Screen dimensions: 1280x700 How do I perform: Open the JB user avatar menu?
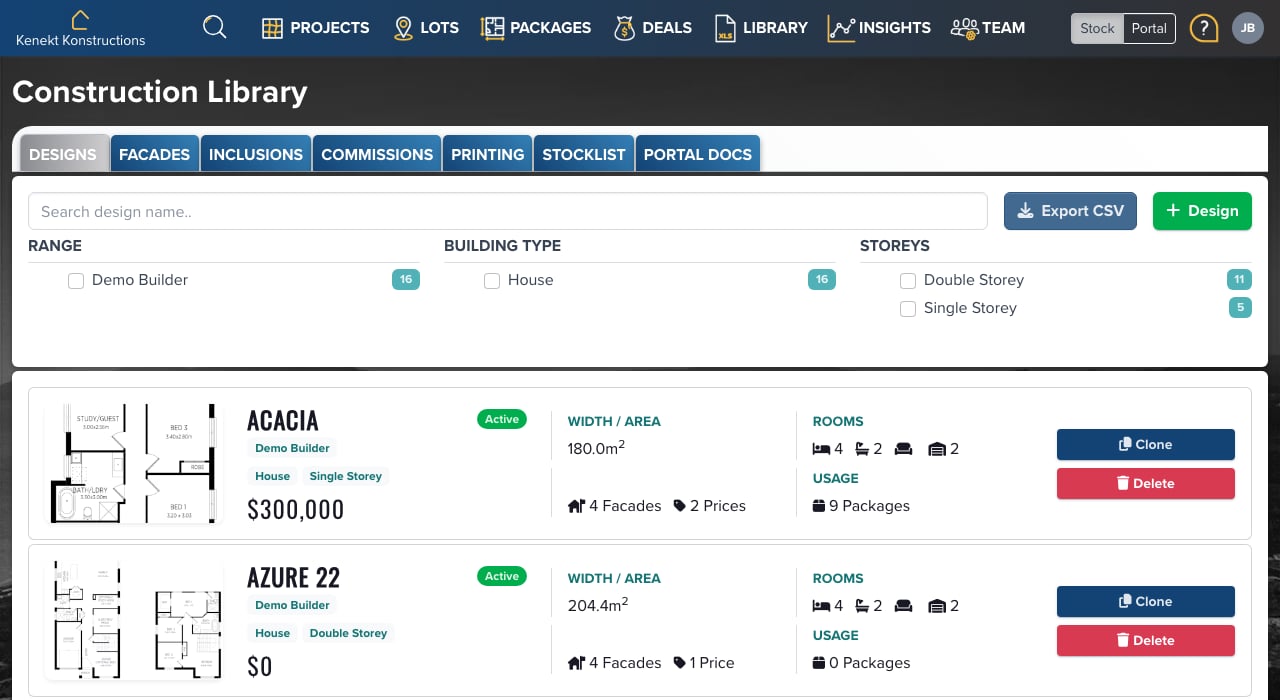tap(1248, 28)
